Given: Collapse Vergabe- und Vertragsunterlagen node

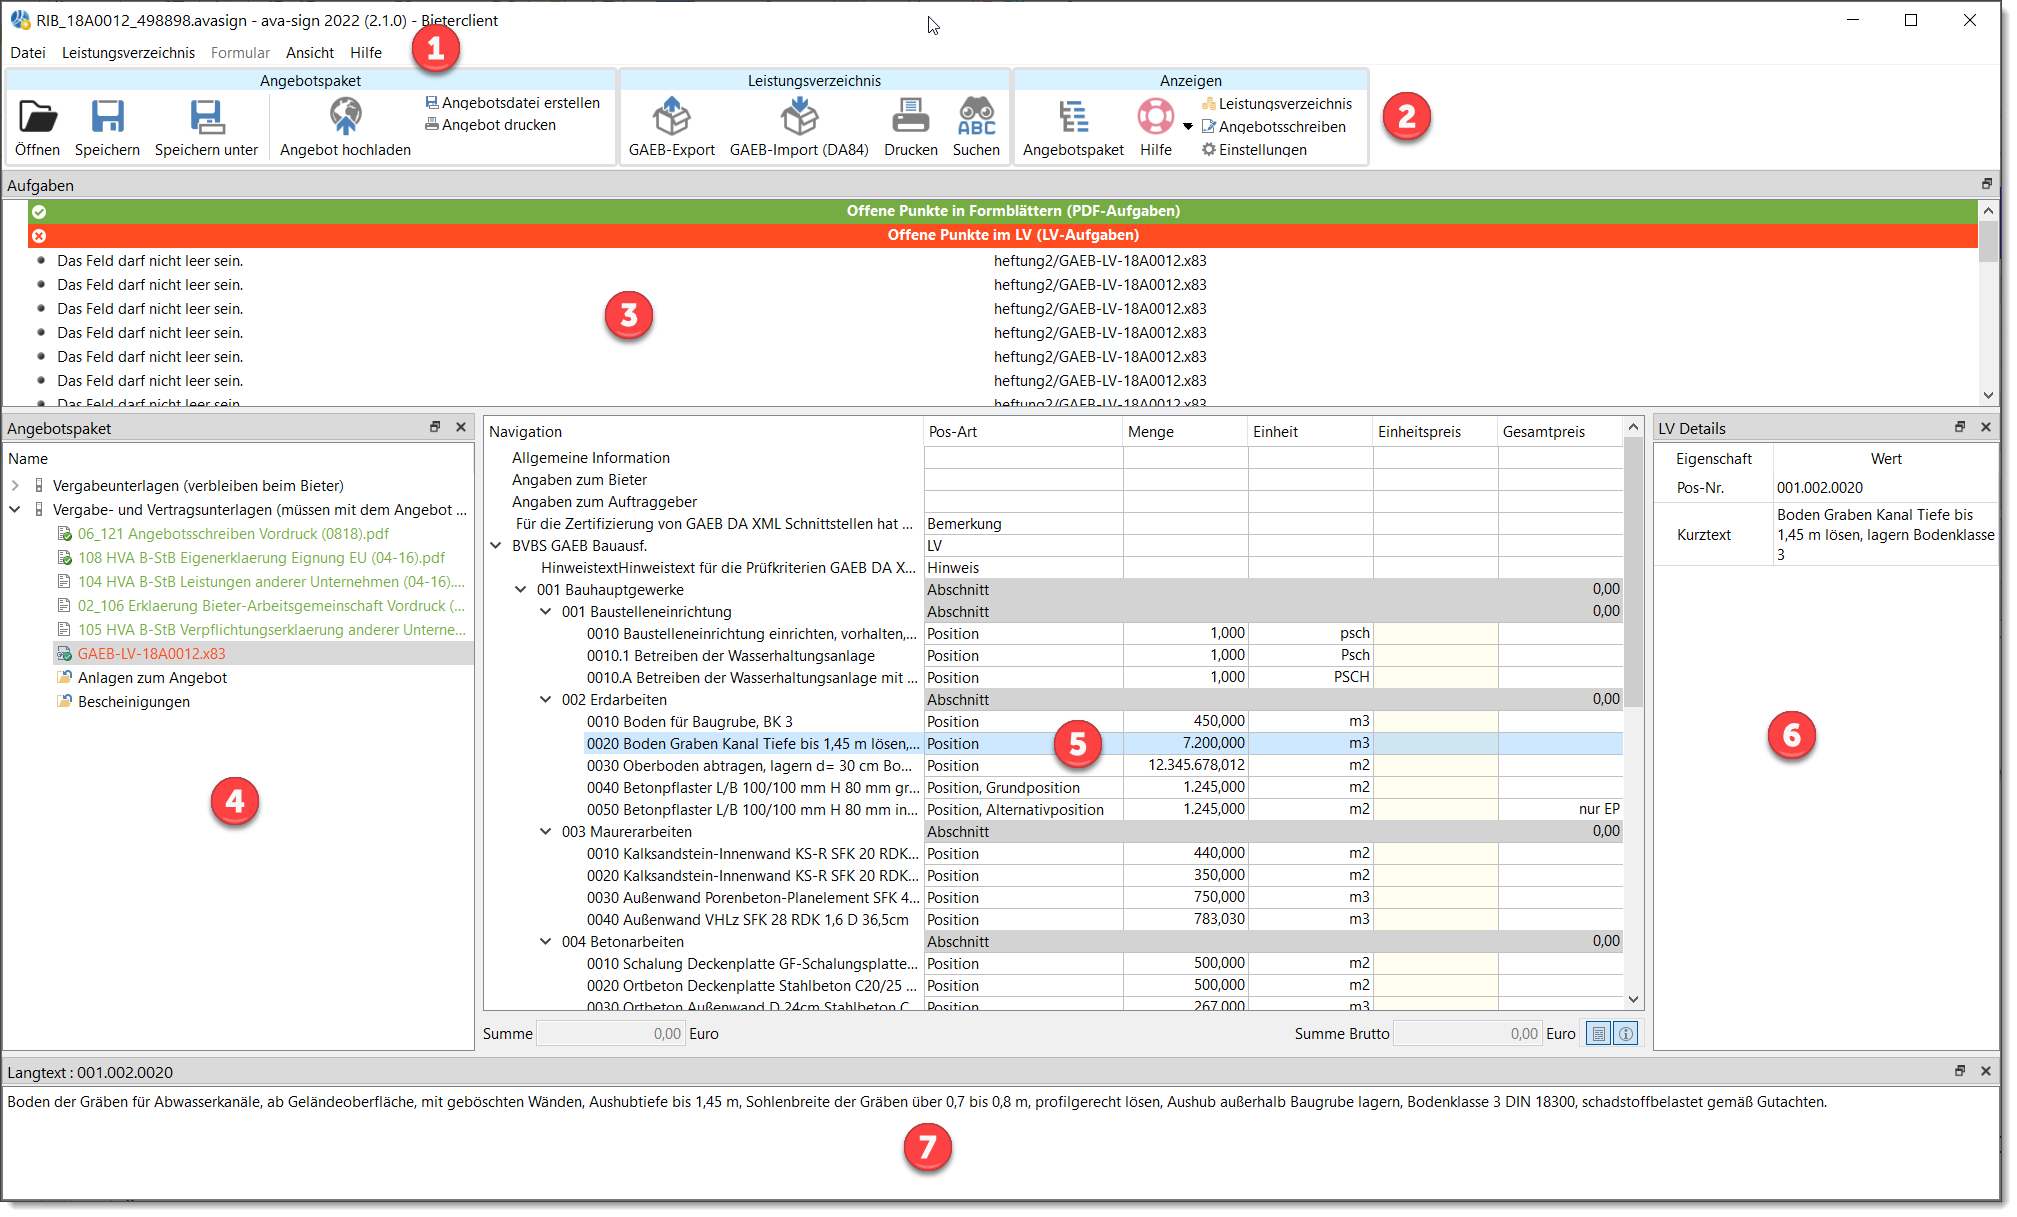Looking at the screenshot, I should [x=15, y=510].
